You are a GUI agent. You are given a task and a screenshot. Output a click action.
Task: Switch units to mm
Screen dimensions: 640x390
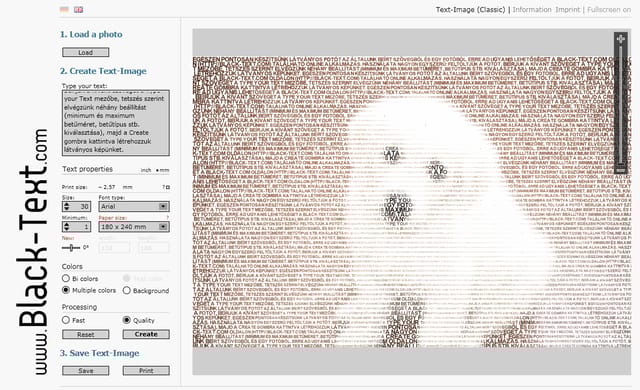coord(162,170)
